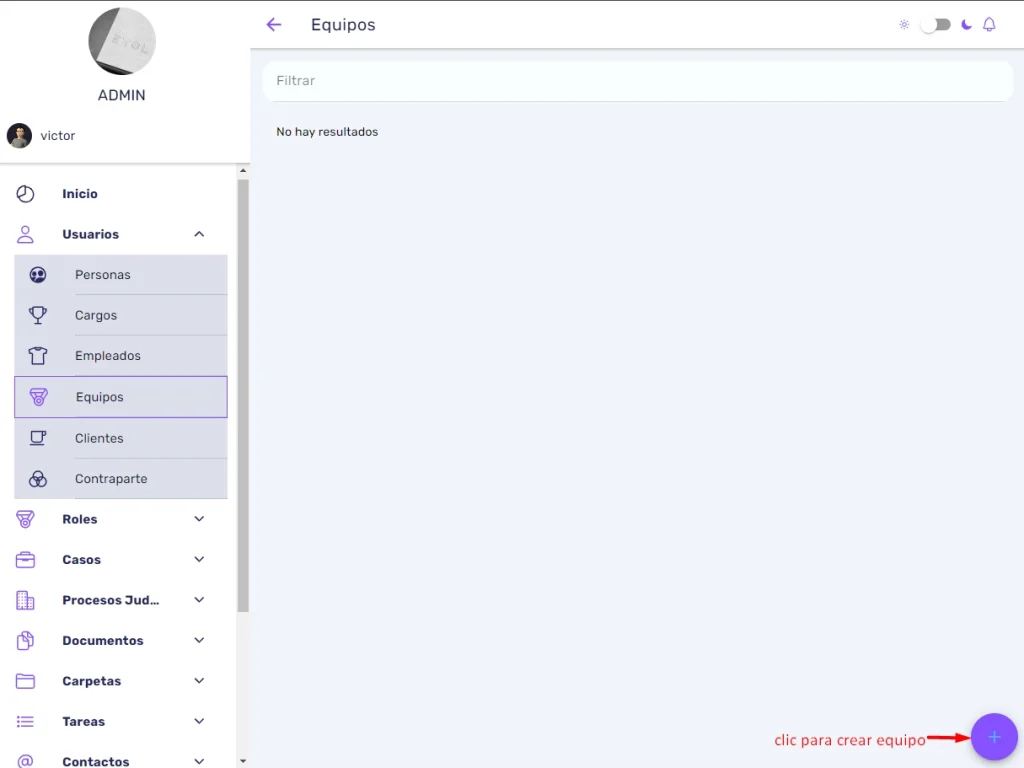This screenshot has width=1024, height=768.
Task: Click the Usuarios person icon
Action: [x=25, y=234]
